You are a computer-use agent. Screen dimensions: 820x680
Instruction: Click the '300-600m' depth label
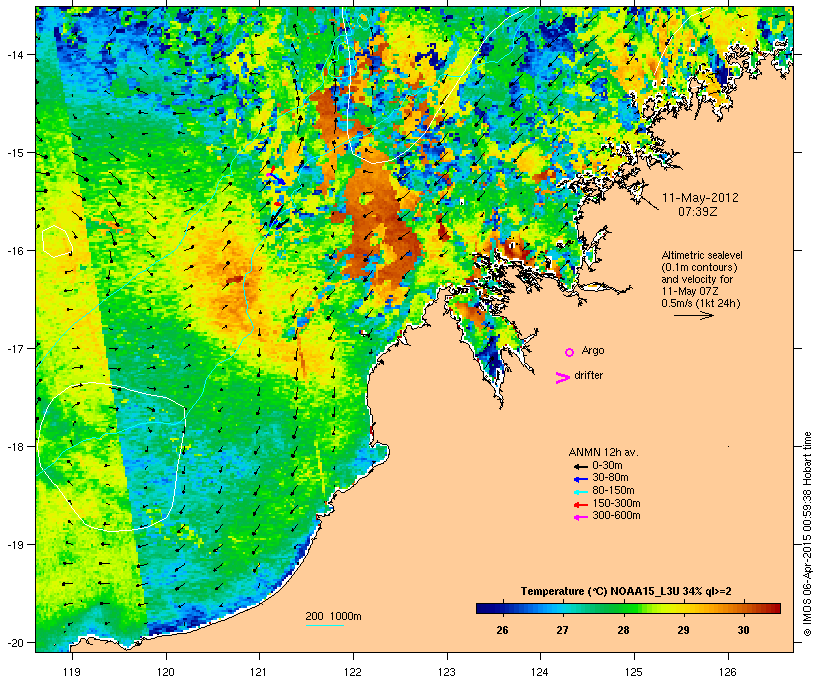[616, 516]
